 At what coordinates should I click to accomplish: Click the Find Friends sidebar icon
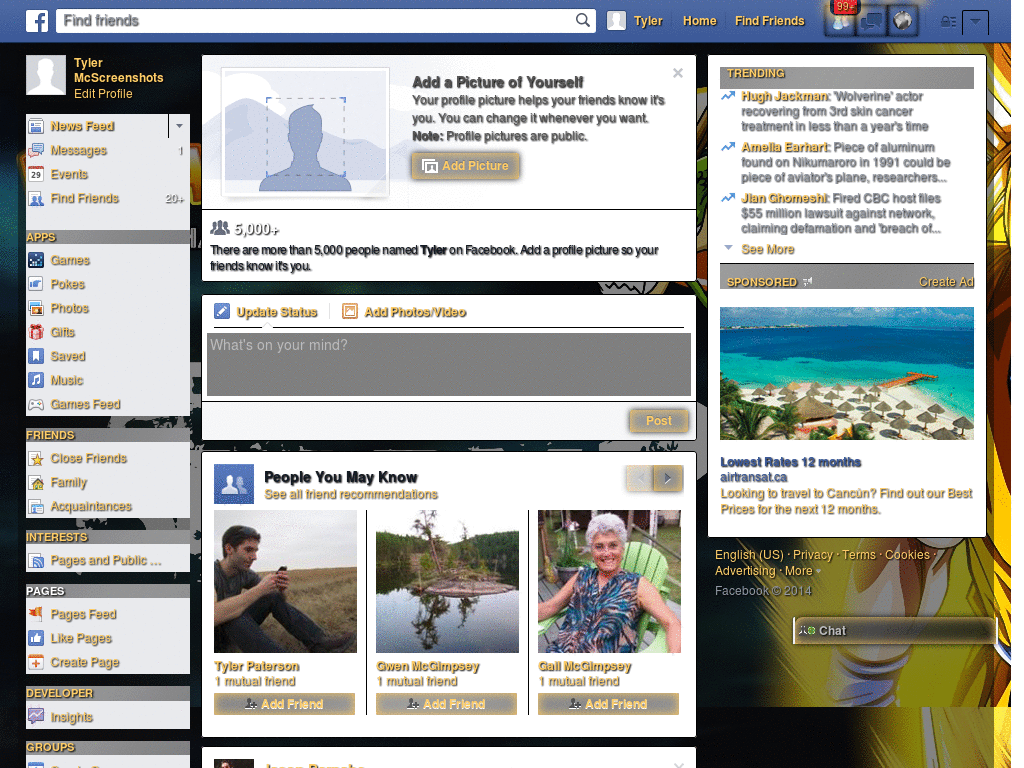(36, 199)
